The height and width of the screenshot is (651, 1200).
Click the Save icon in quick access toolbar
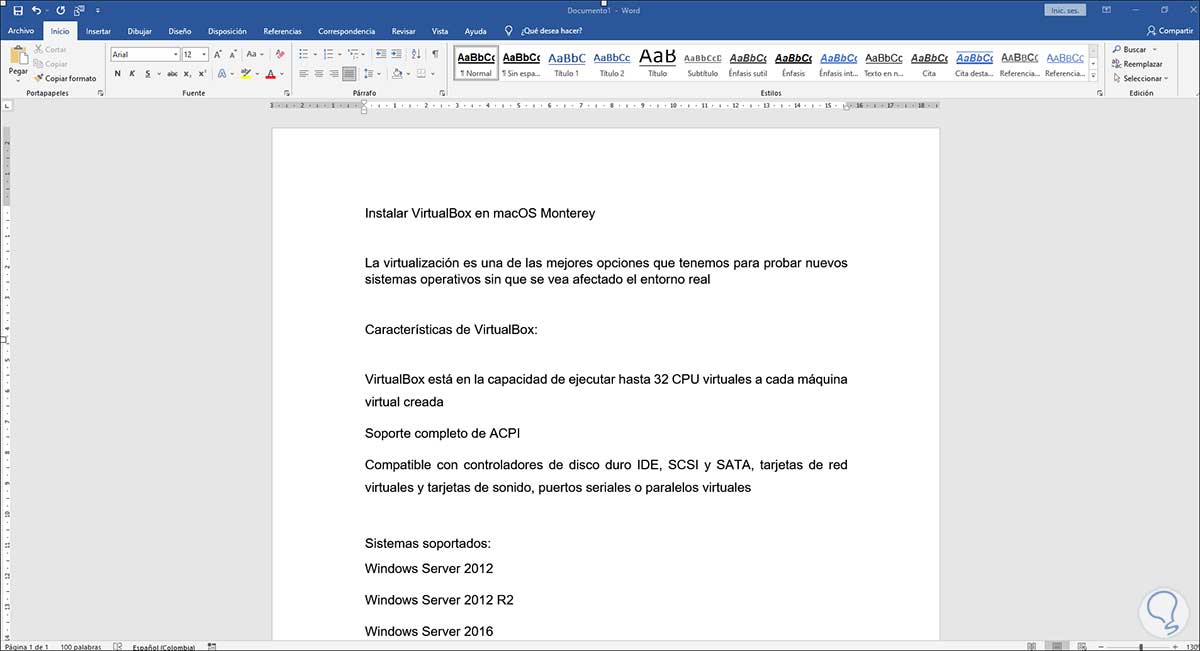coord(17,10)
